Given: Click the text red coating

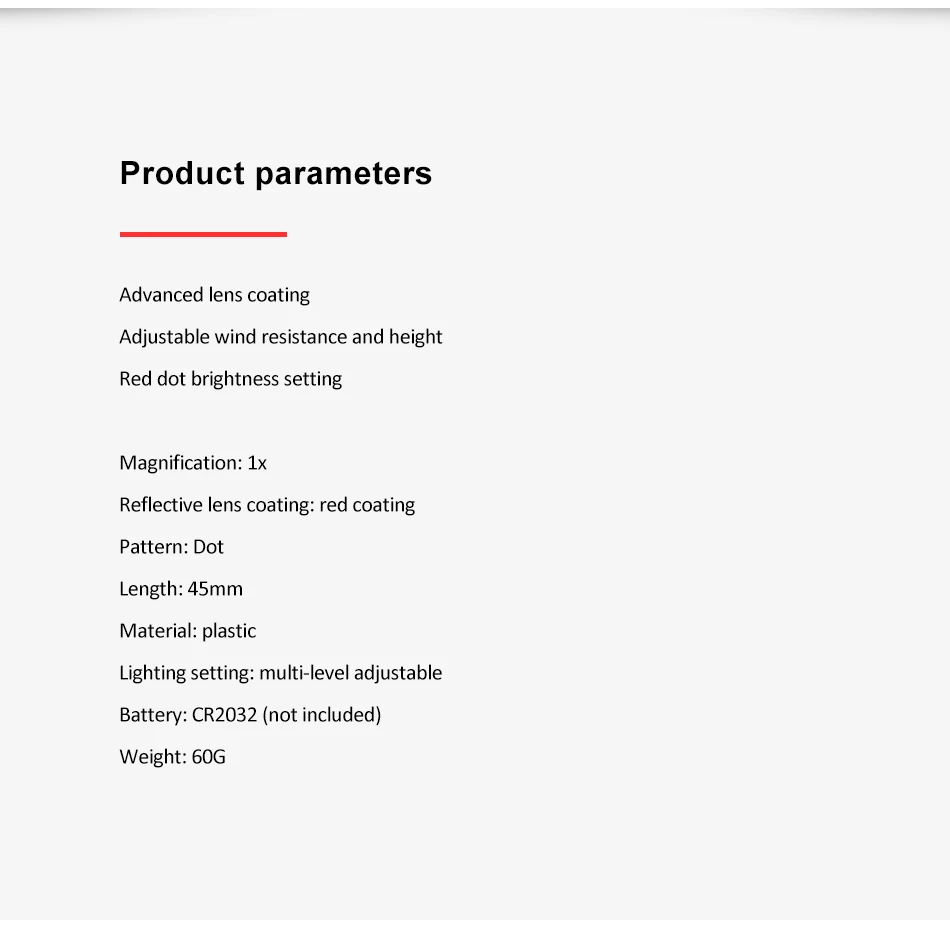Looking at the screenshot, I should [367, 505].
